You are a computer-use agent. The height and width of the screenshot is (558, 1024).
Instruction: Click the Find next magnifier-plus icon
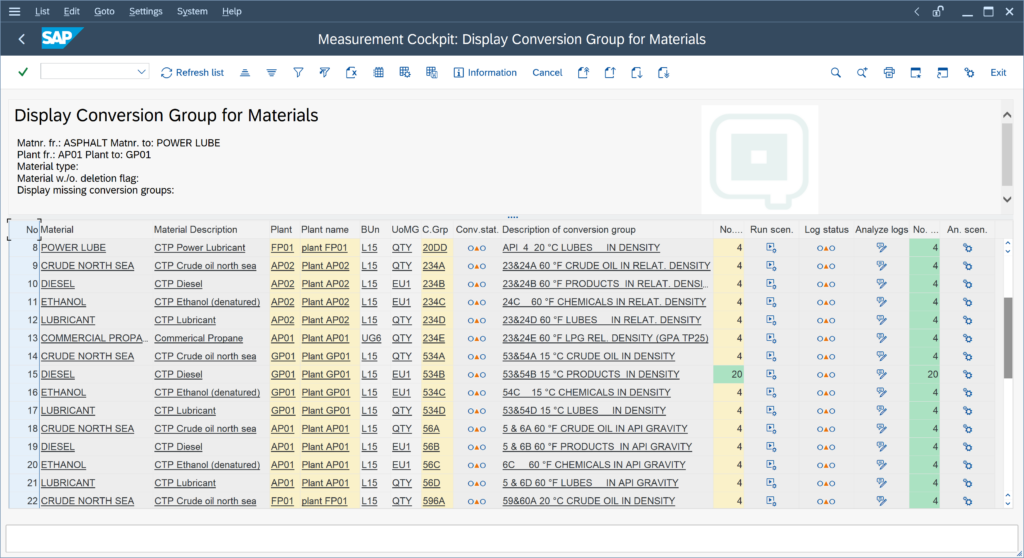862,73
